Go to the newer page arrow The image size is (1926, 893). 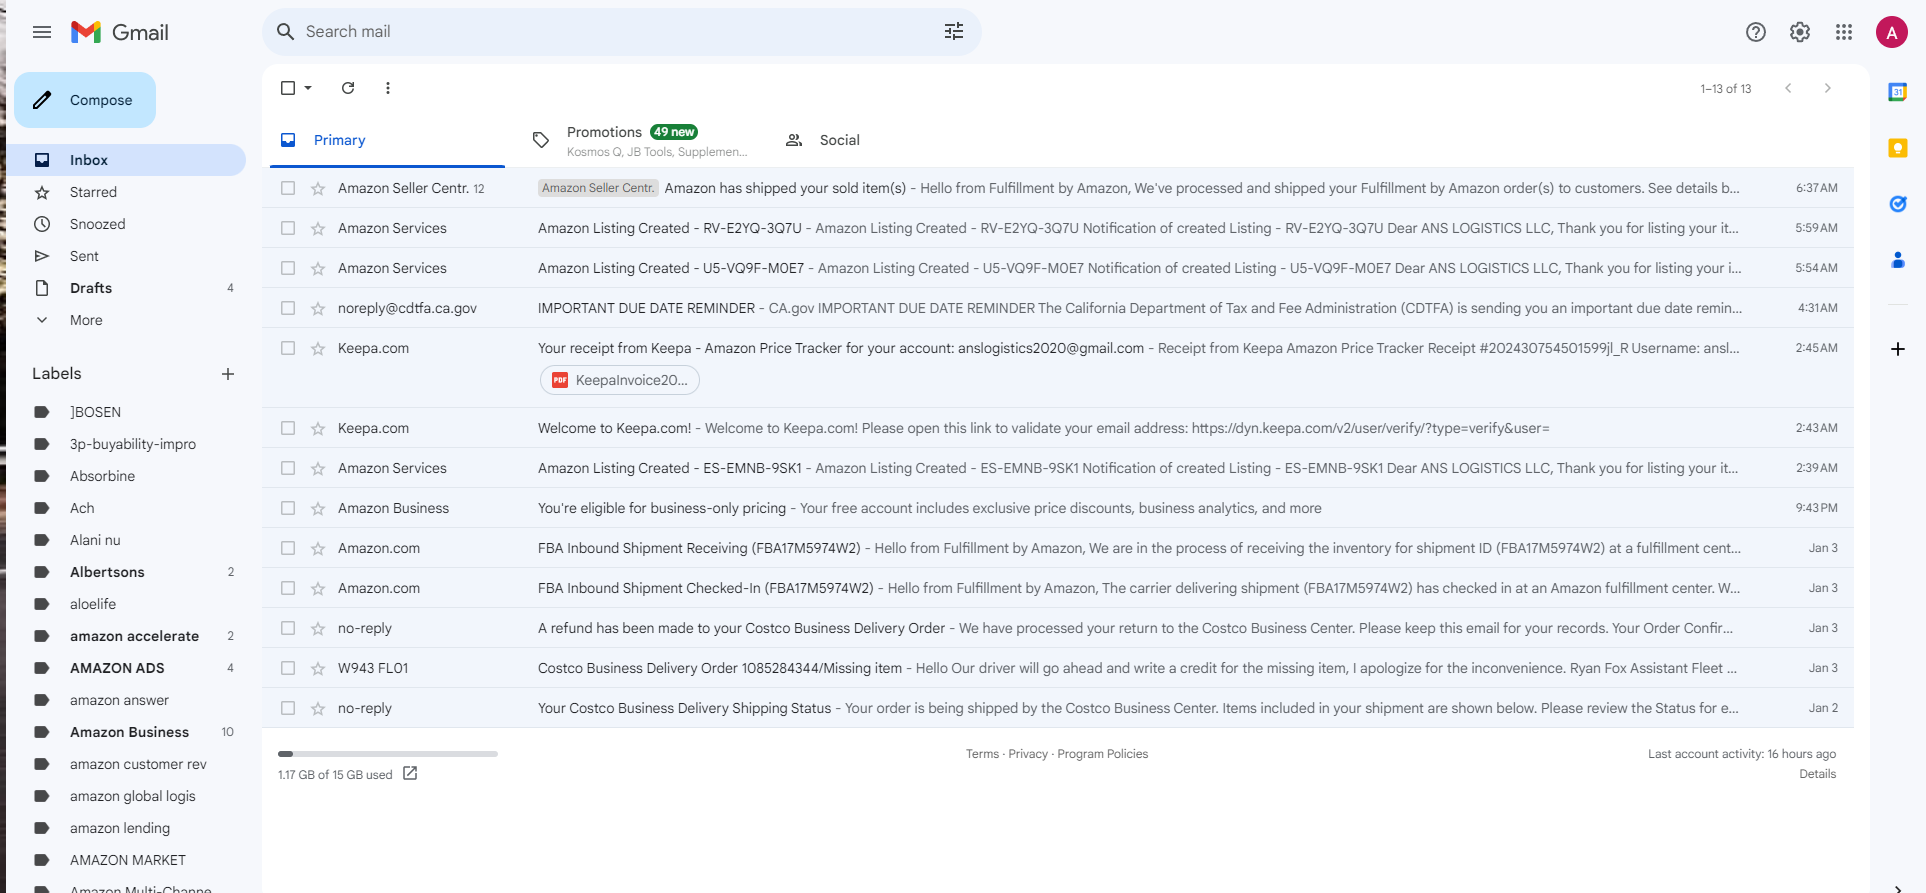1788,88
